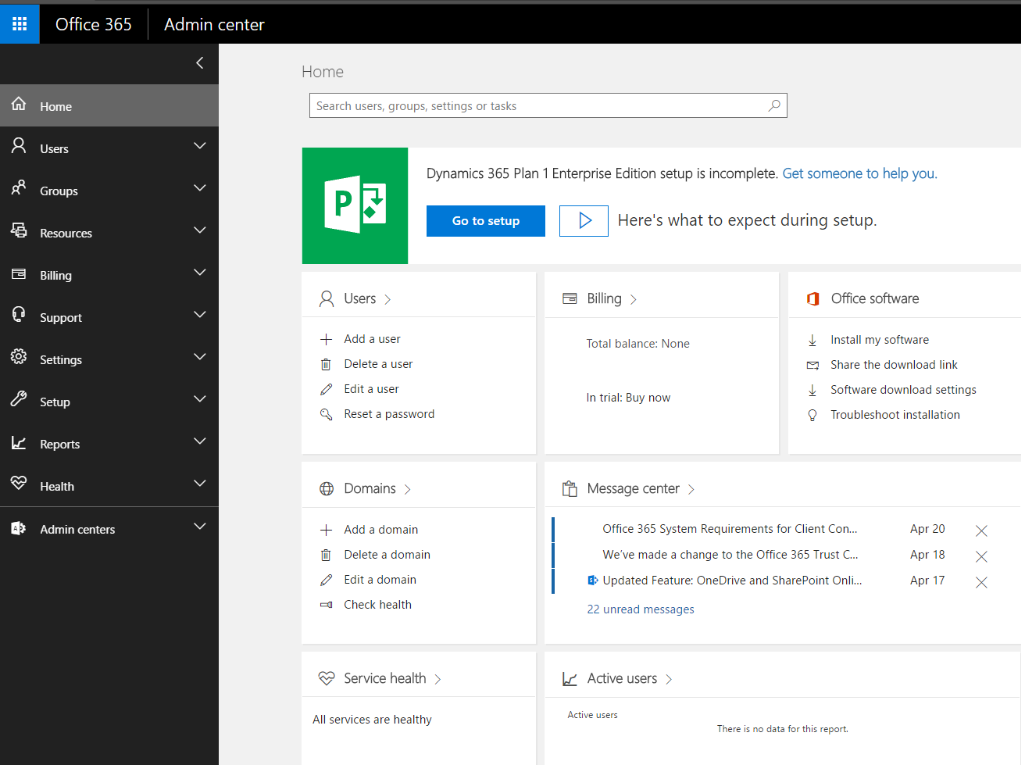Select Home in the left navigation
This screenshot has height=765, width=1021.
[x=56, y=107]
